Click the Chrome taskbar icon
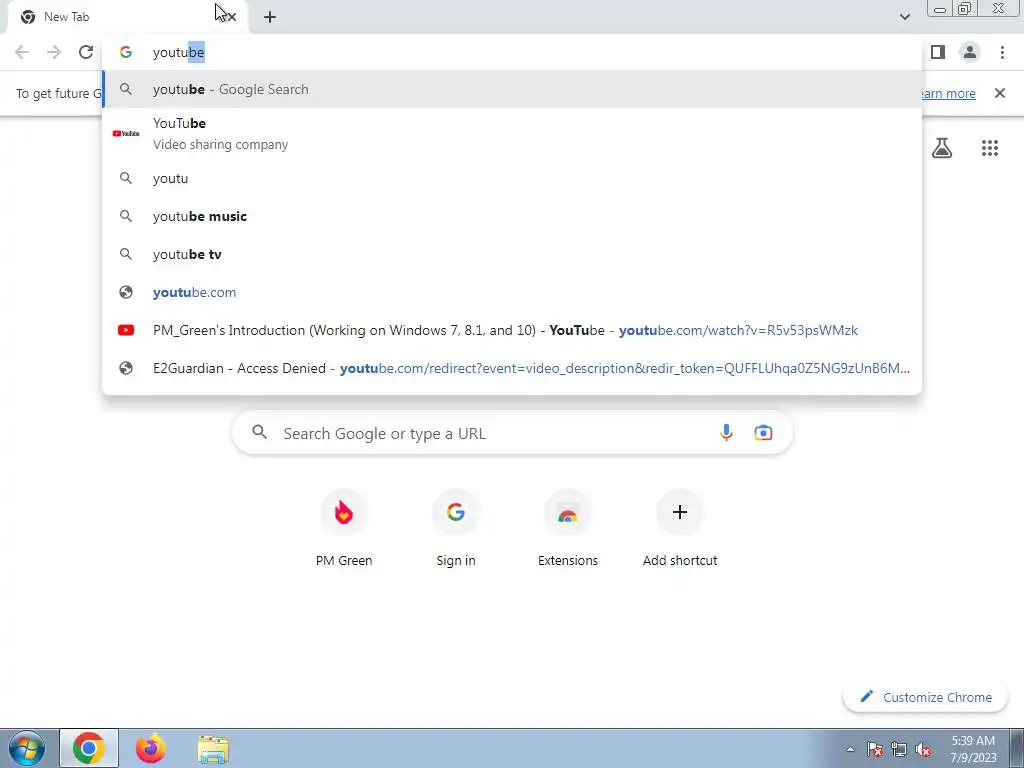Screen dimensions: 1024x768 89,748
